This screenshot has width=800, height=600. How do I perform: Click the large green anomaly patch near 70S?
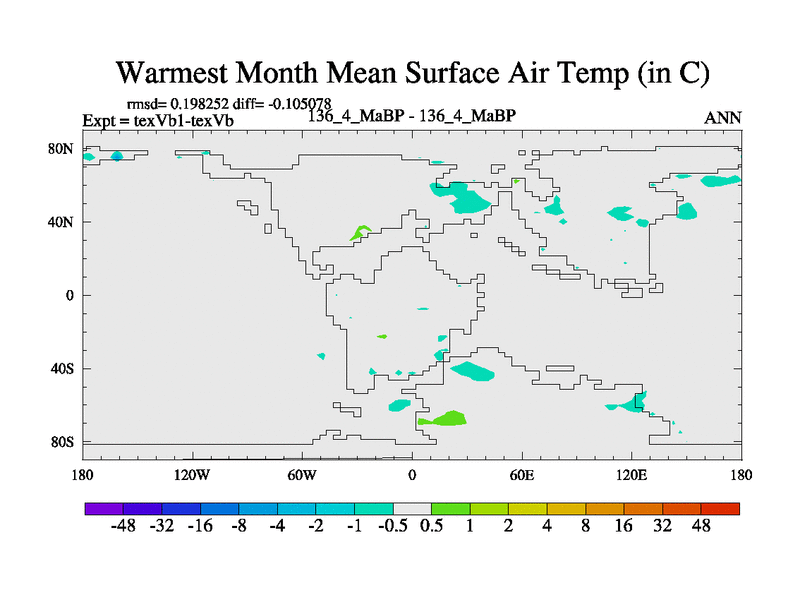click(445, 418)
